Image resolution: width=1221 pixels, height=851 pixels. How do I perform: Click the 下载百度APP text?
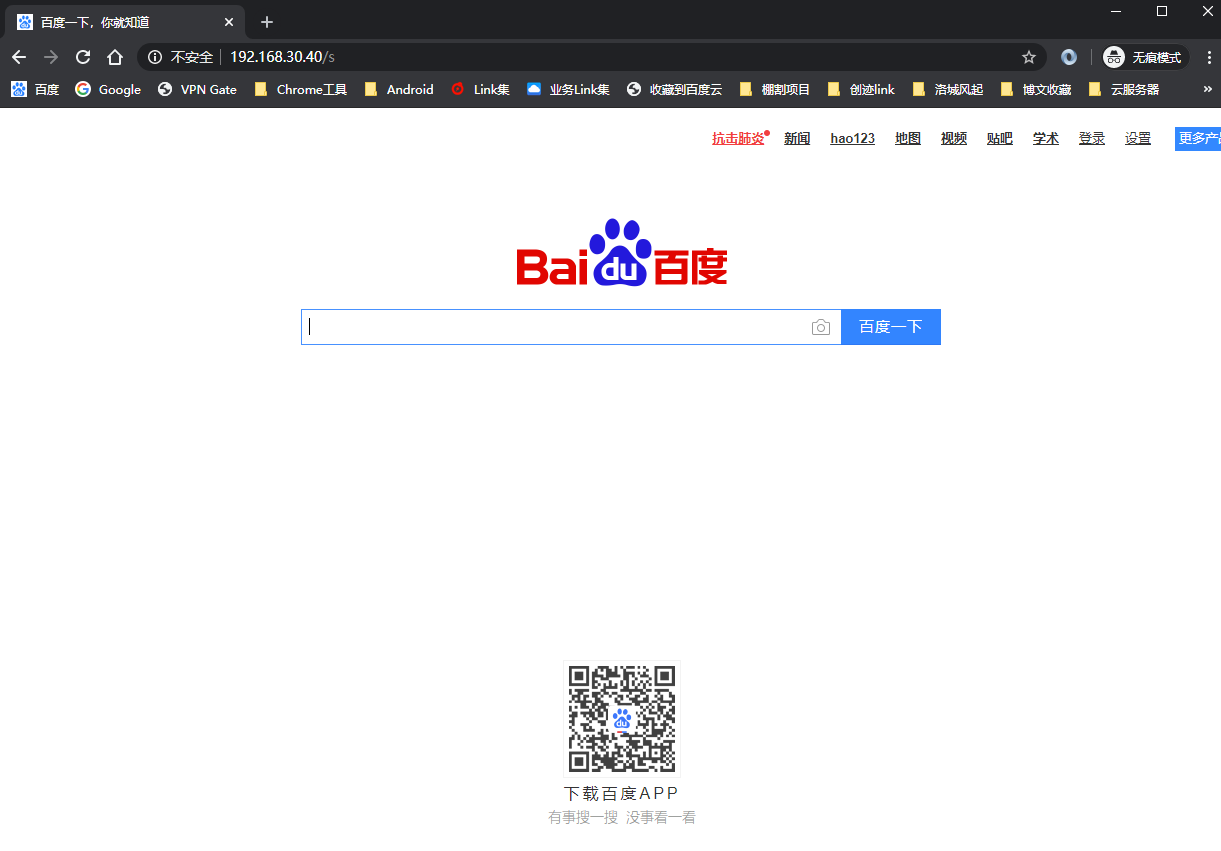tap(622, 794)
